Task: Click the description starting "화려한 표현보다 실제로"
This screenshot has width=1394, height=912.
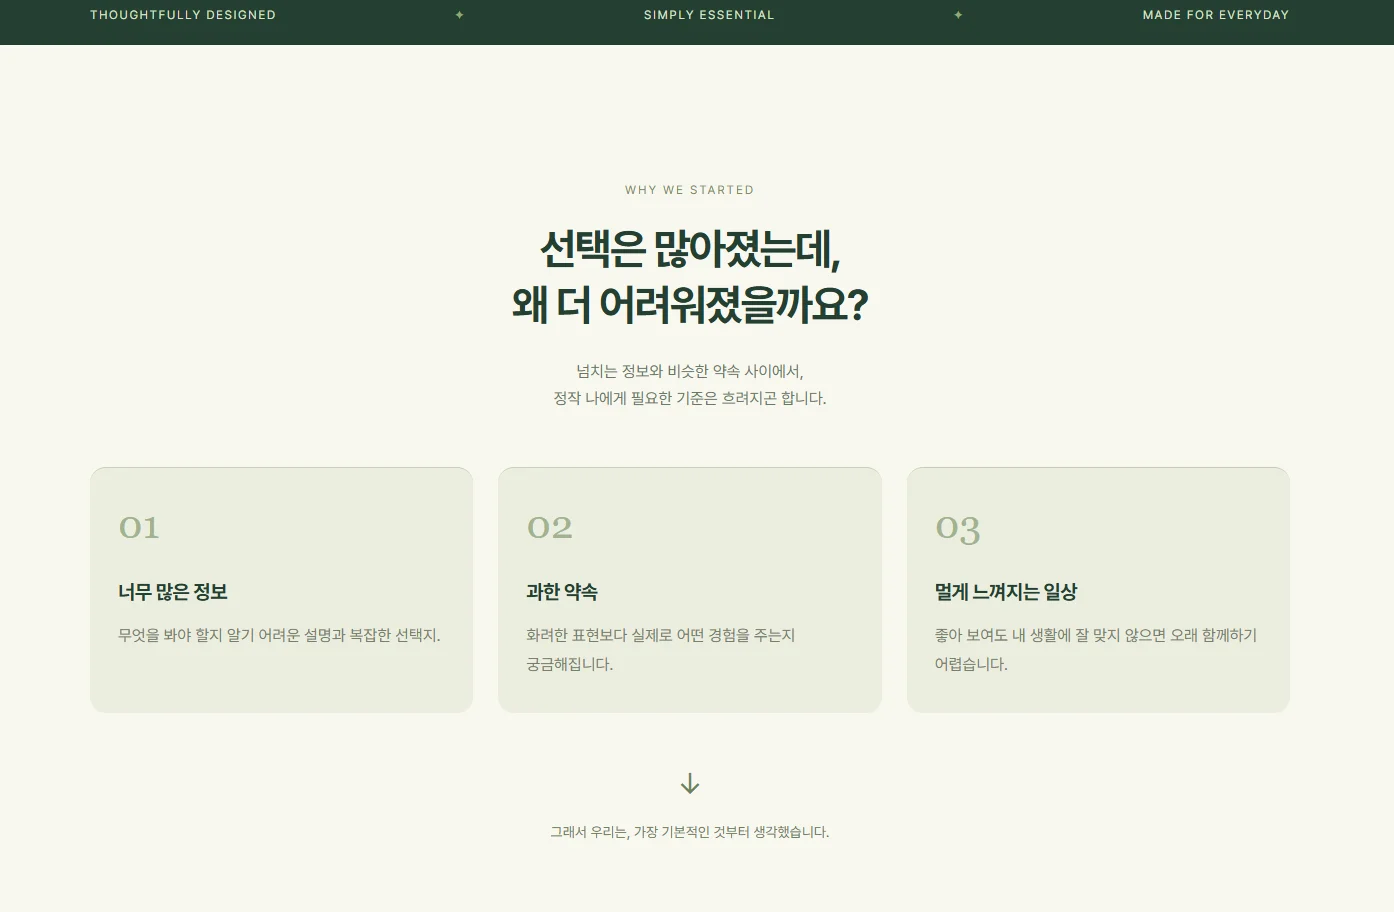Action: 661,649
